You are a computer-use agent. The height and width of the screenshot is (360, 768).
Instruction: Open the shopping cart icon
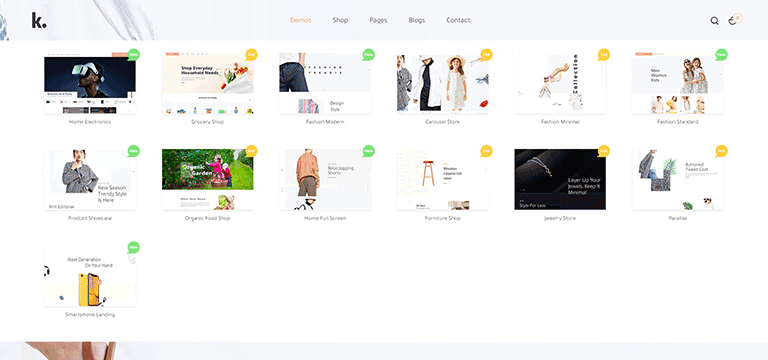(x=733, y=21)
